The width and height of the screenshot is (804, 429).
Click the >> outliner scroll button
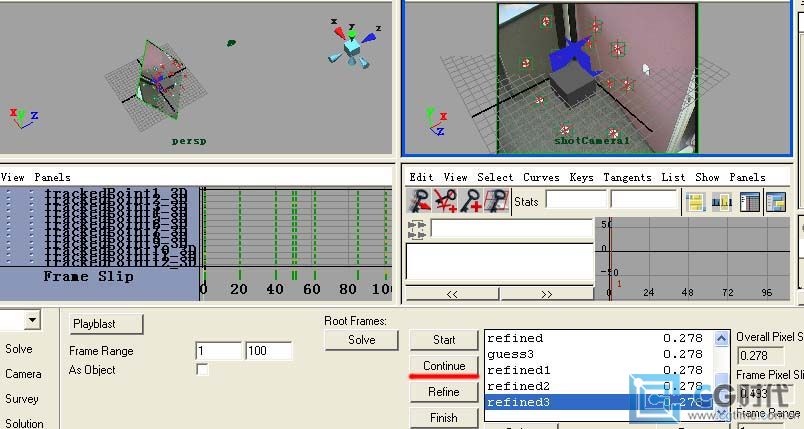coord(547,294)
